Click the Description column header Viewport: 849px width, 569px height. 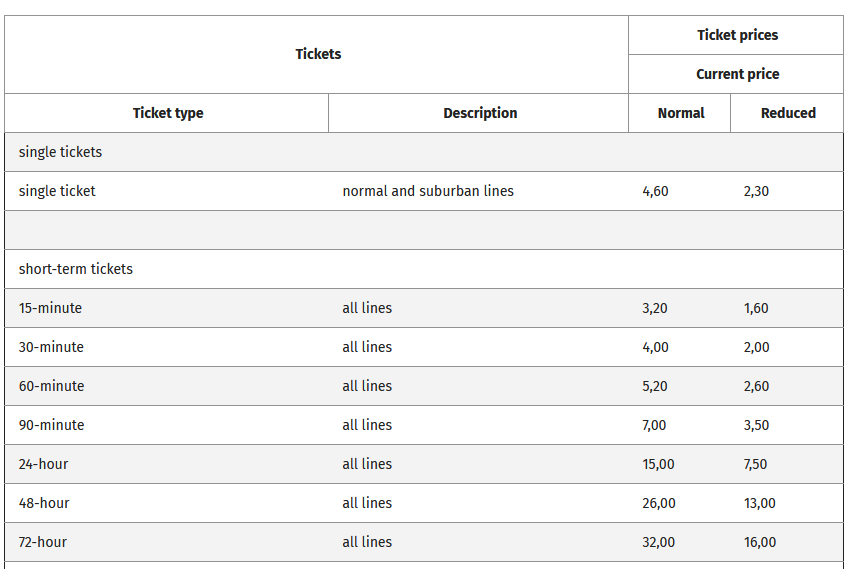point(480,113)
